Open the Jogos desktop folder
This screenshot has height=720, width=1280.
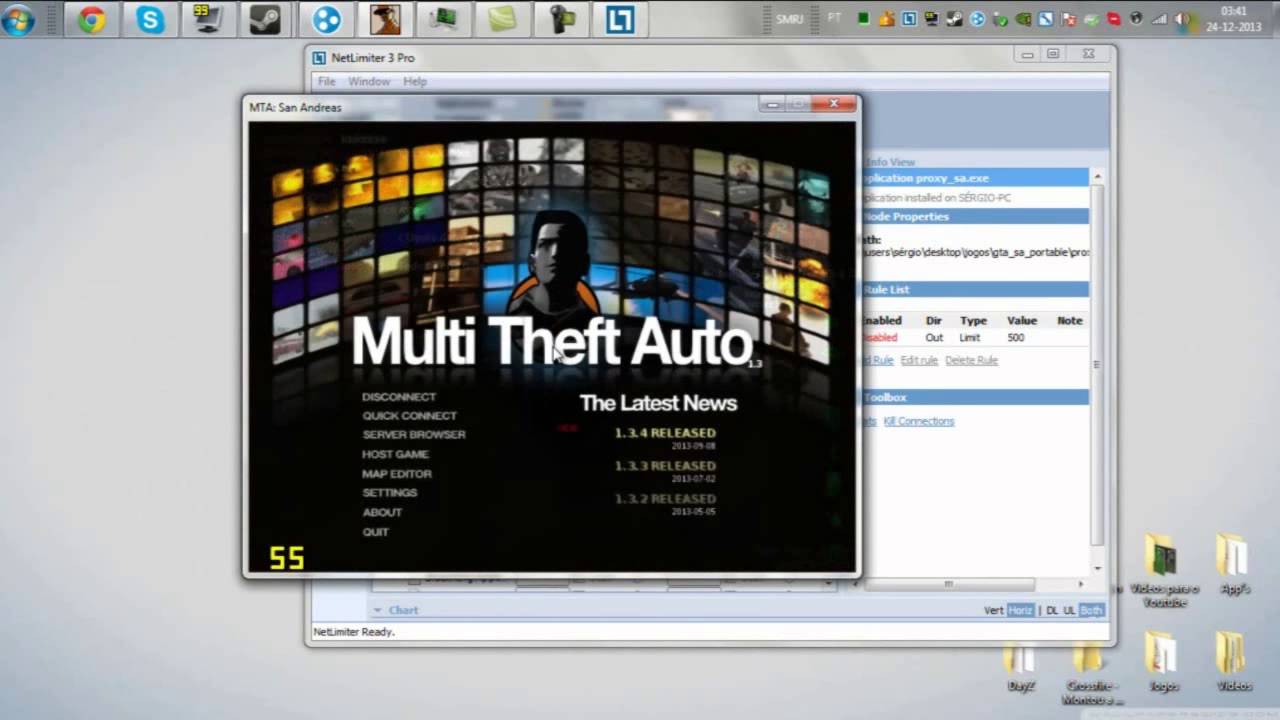1162,662
